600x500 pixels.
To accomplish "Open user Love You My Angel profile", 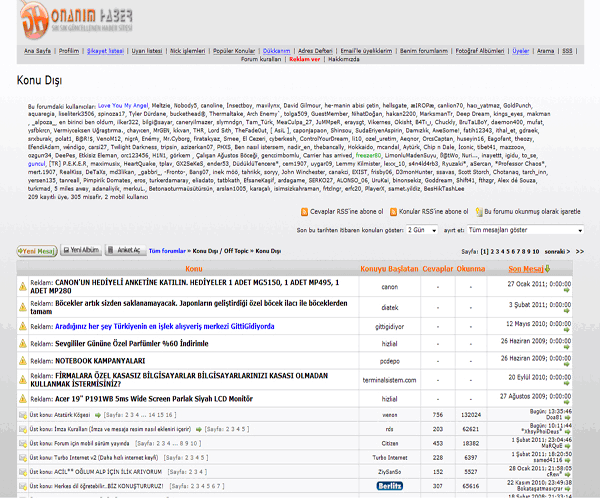I will pyautogui.click(x=123, y=106).
